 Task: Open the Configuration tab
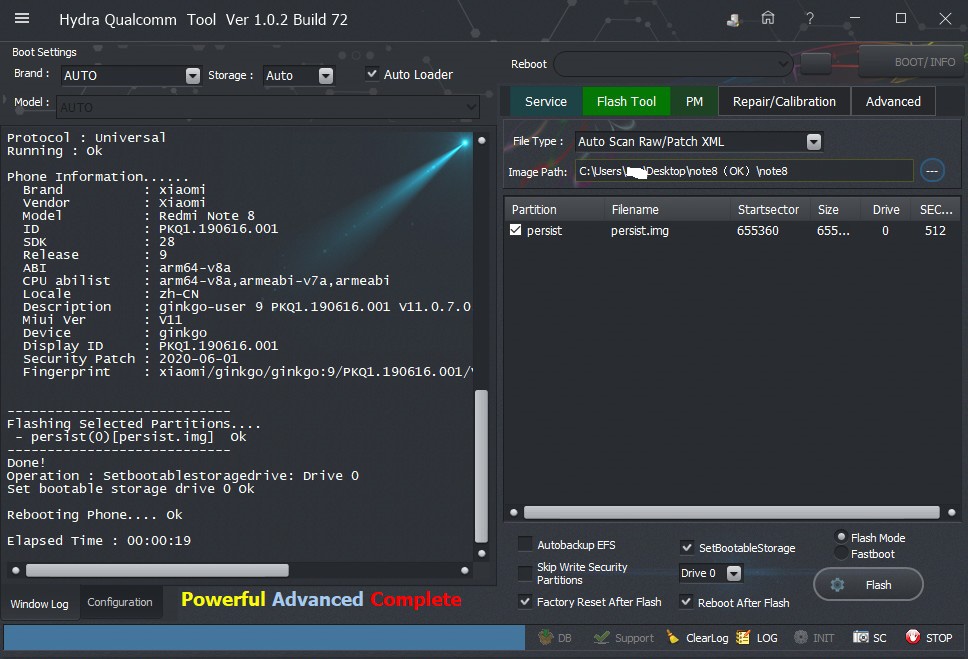click(120, 602)
